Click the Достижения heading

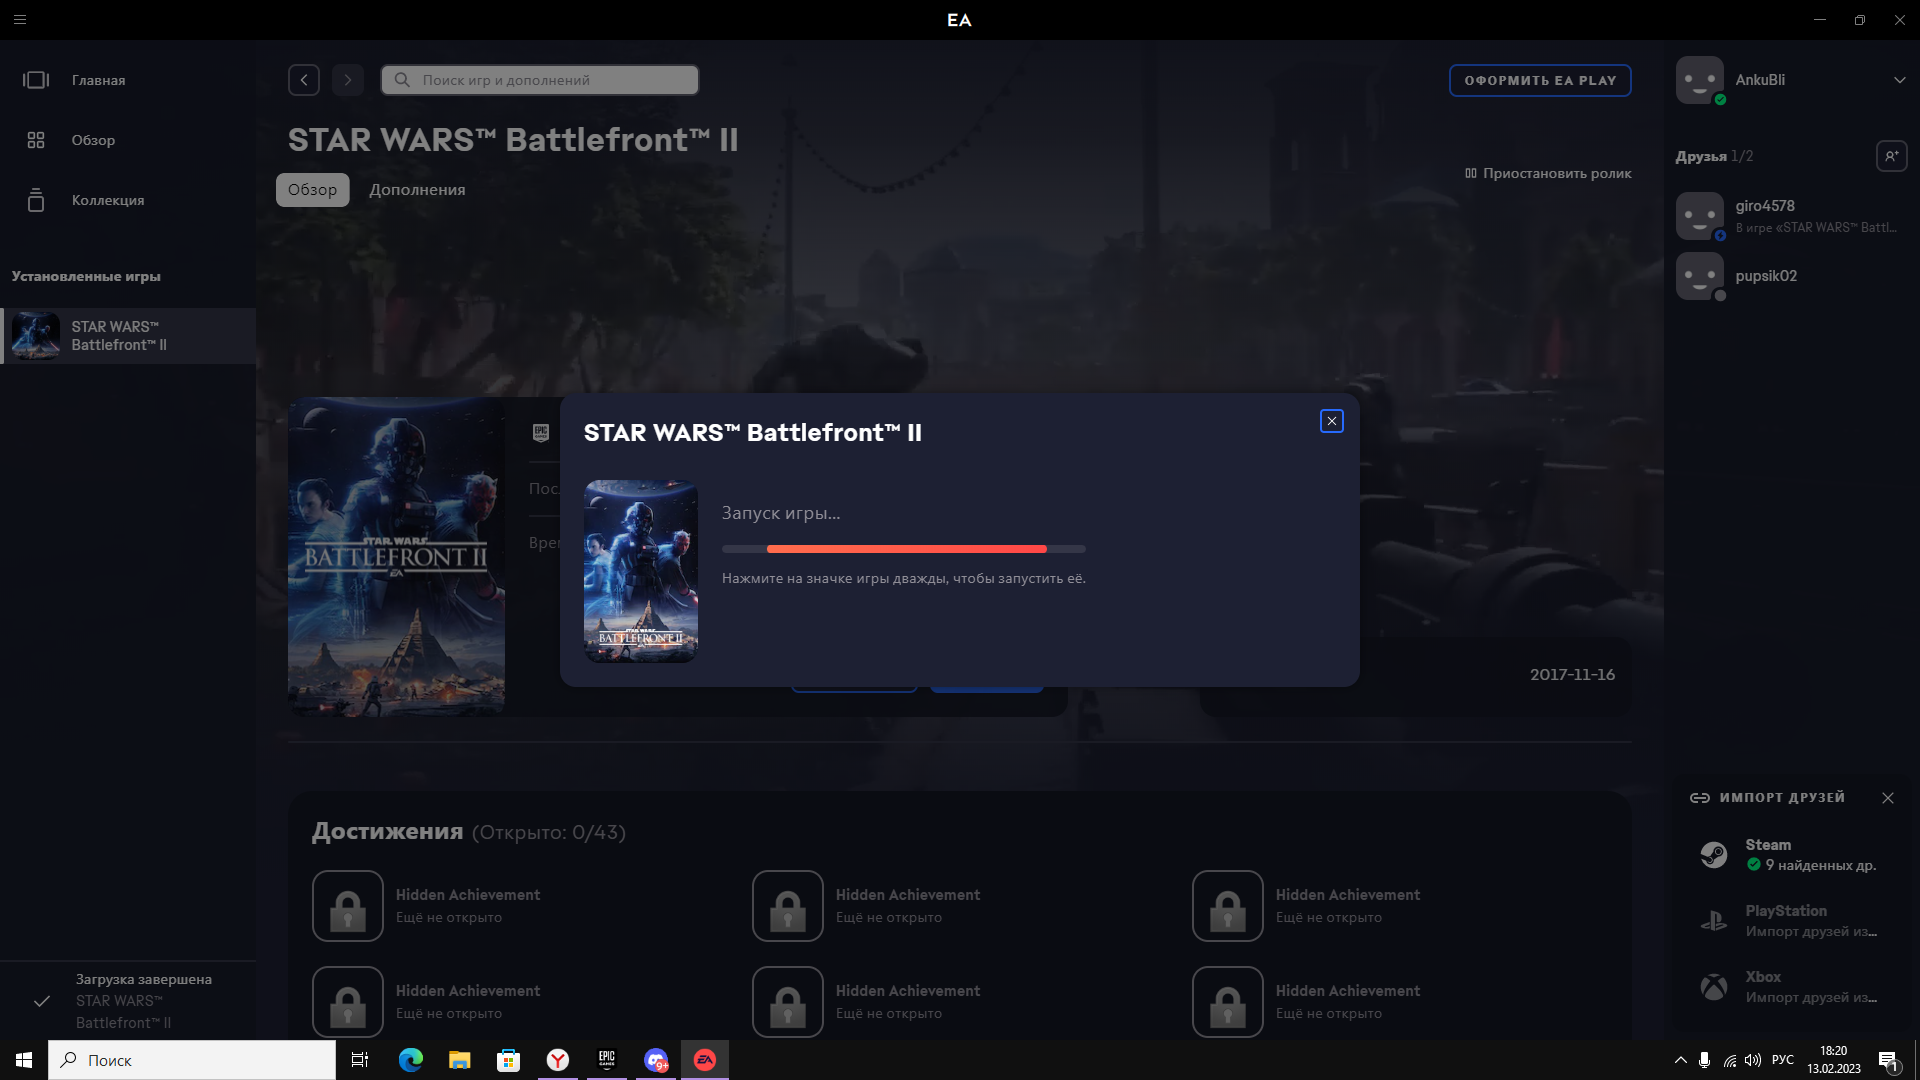click(x=387, y=831)
